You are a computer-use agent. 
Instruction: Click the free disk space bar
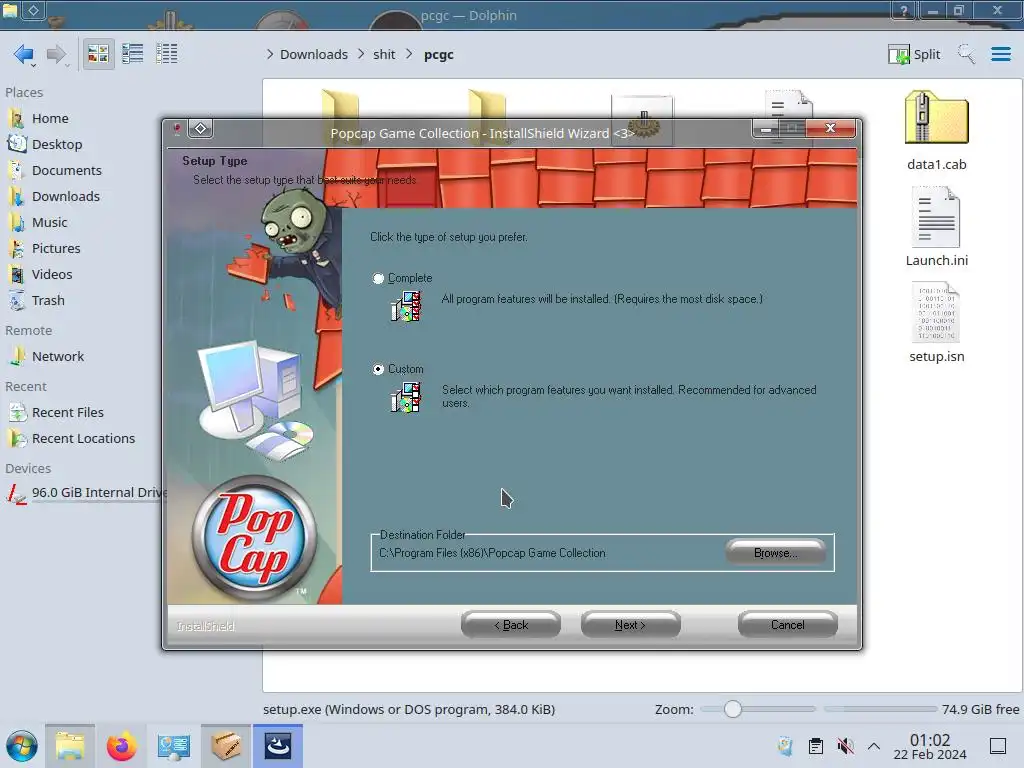click(x=881, y=709)
